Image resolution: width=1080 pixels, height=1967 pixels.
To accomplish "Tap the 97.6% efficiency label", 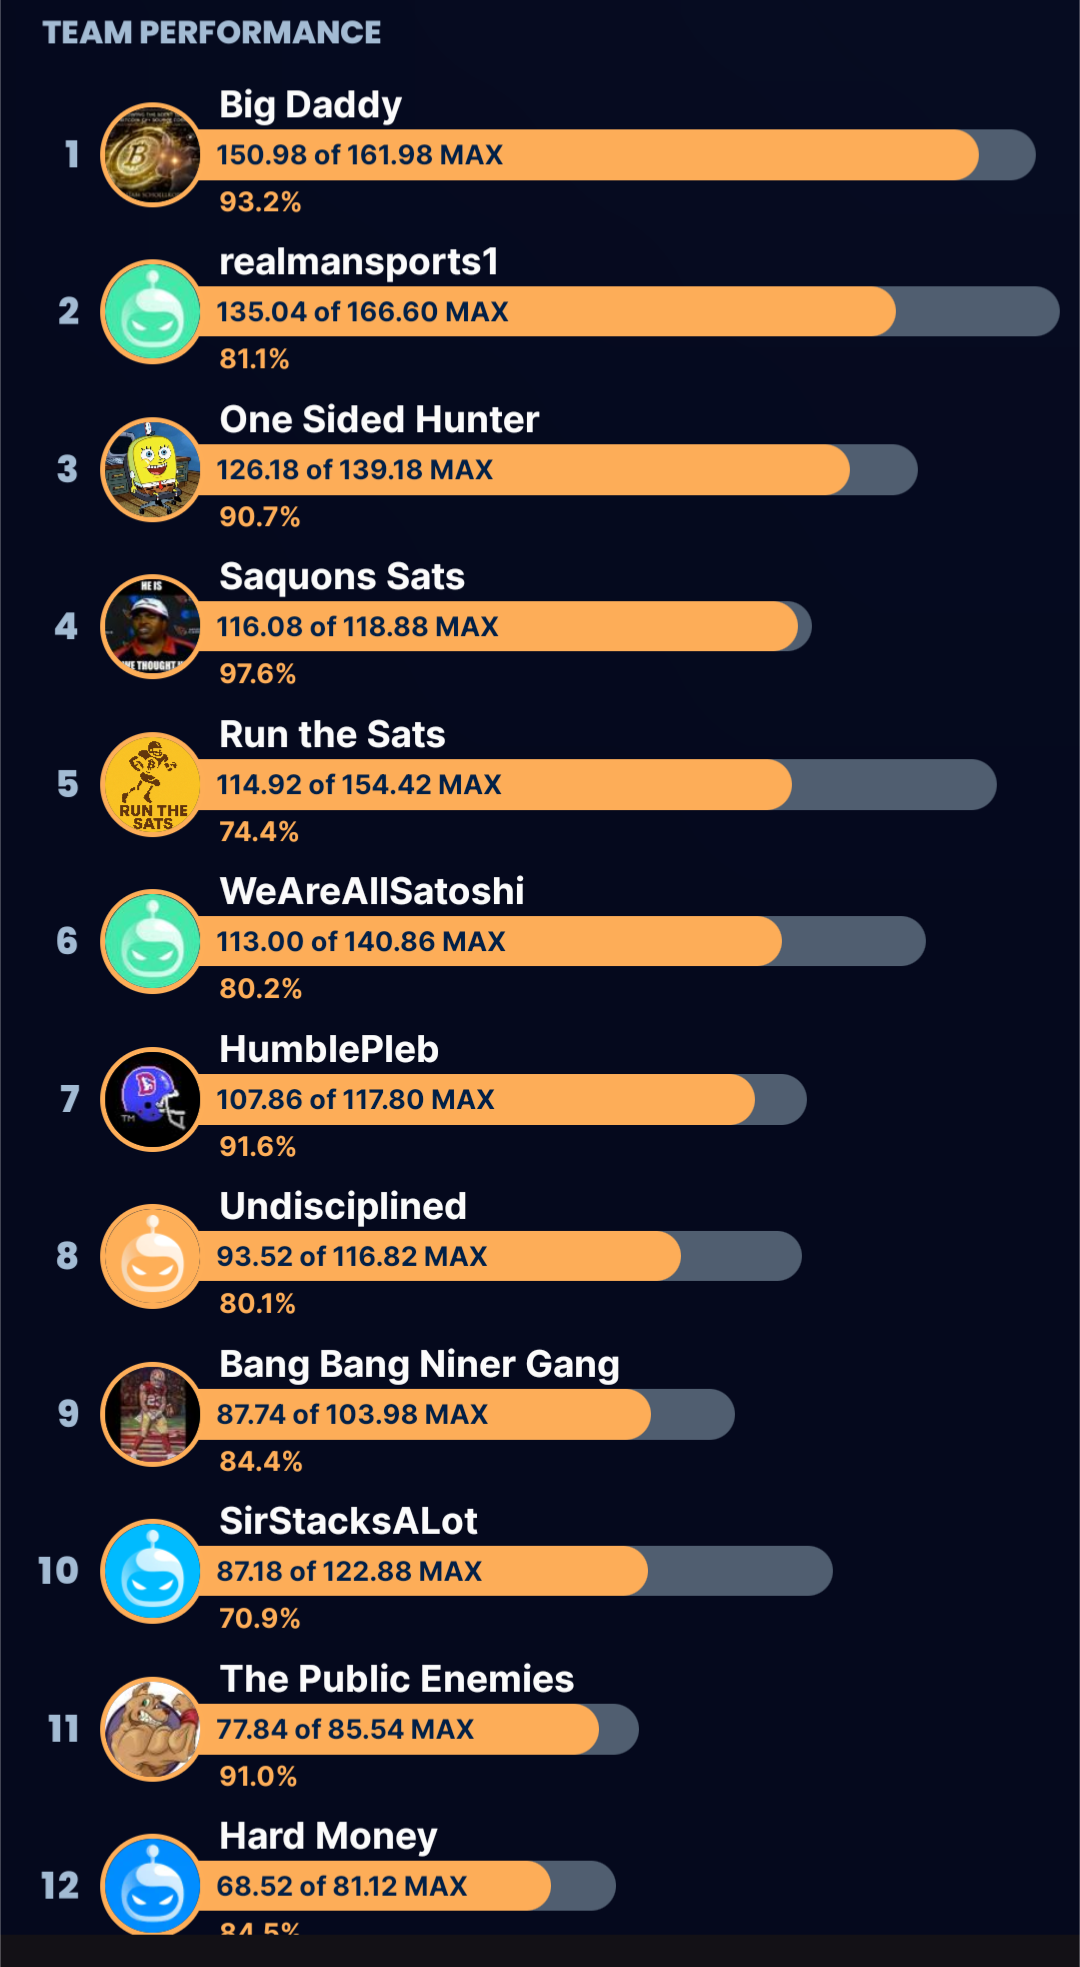I will click(x=257, y=674).
